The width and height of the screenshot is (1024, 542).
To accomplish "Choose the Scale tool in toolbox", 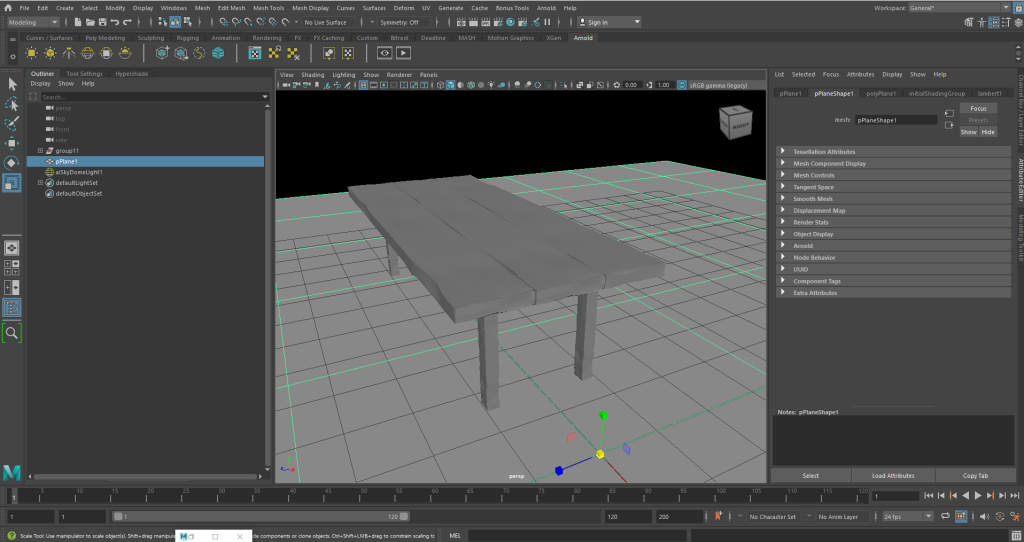I will tap(12, 183).
